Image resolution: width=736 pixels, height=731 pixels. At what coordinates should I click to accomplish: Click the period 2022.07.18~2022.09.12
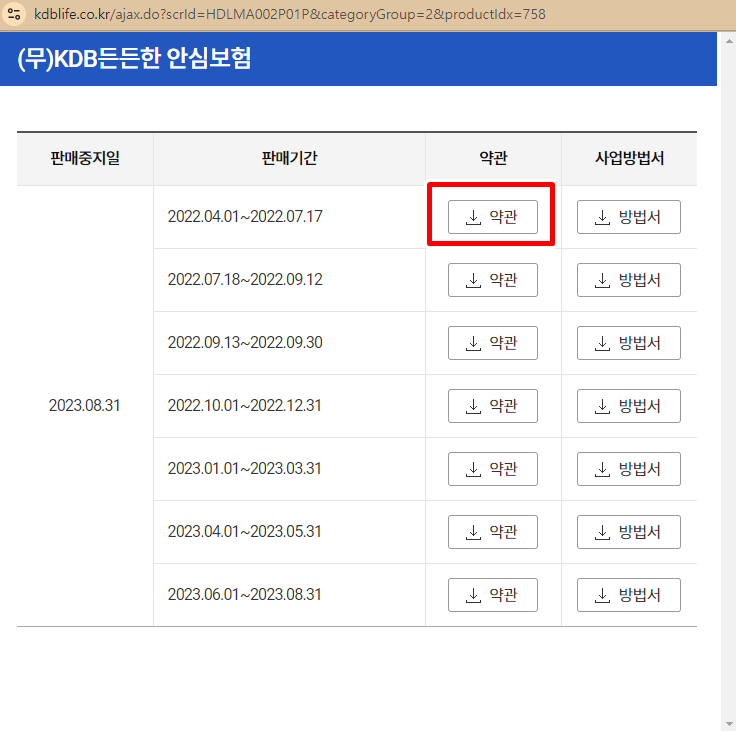(245, 280)
